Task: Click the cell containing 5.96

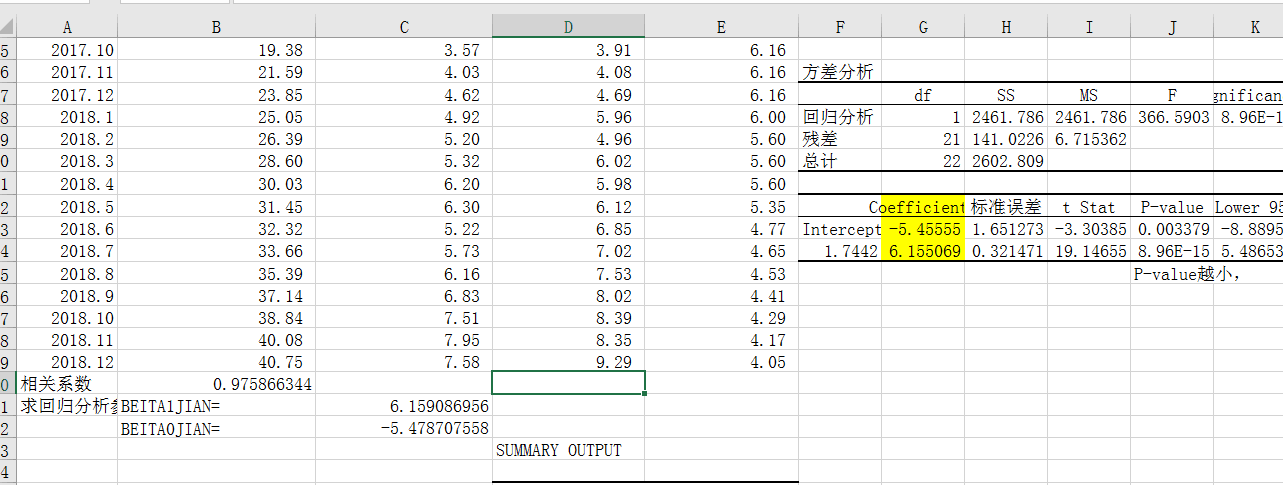Action: tap(568, 117)
